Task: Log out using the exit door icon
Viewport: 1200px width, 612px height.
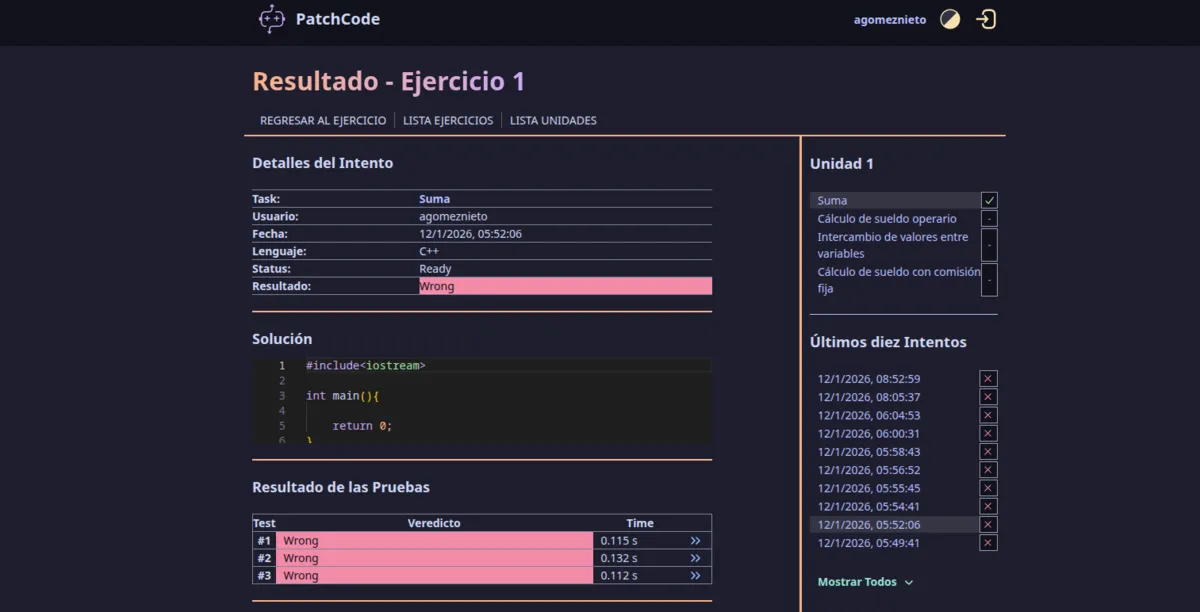Action: [985, 18]
